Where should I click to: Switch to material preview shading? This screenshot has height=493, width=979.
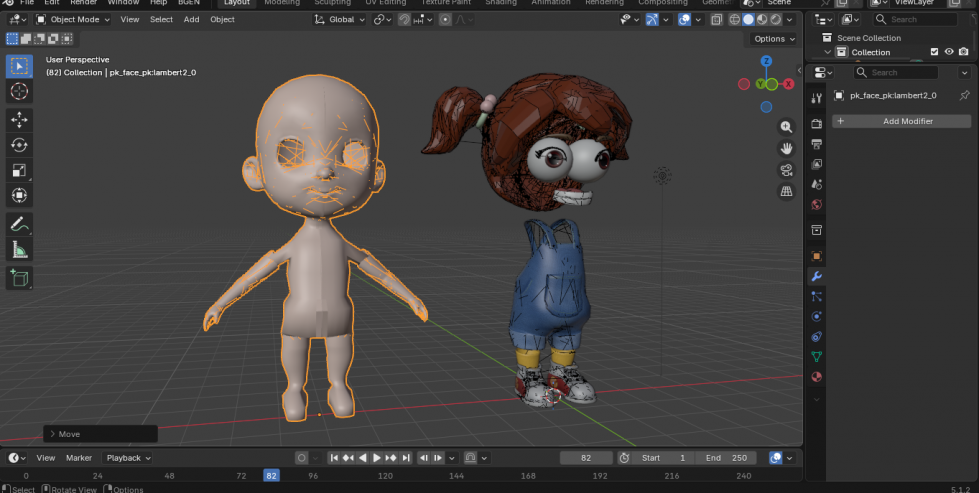(x=762, y=19)
